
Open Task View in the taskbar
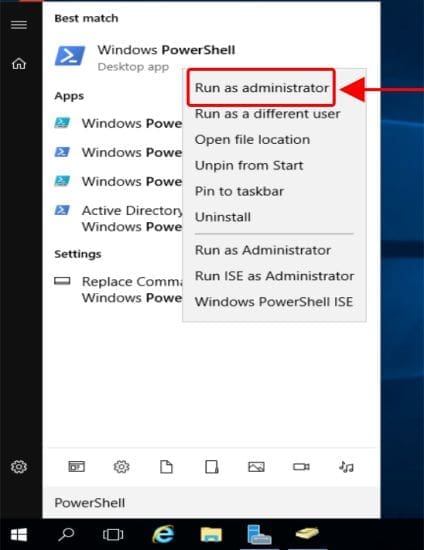pyautogui.click(x=113, y=535)
